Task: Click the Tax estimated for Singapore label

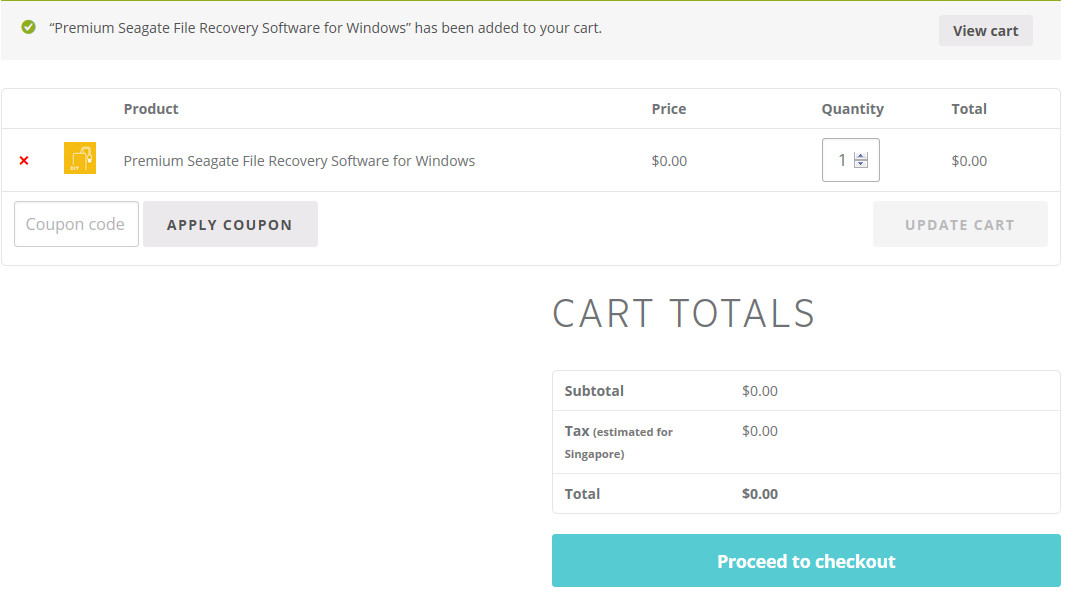Action: coord(618,442)
